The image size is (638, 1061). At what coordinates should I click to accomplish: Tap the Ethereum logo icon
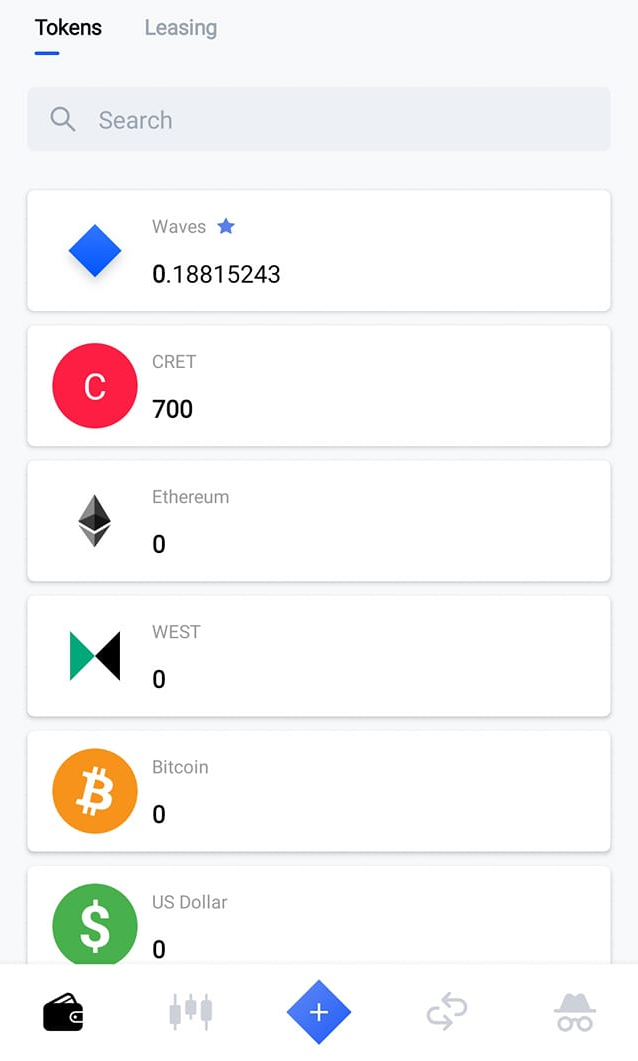95,521
